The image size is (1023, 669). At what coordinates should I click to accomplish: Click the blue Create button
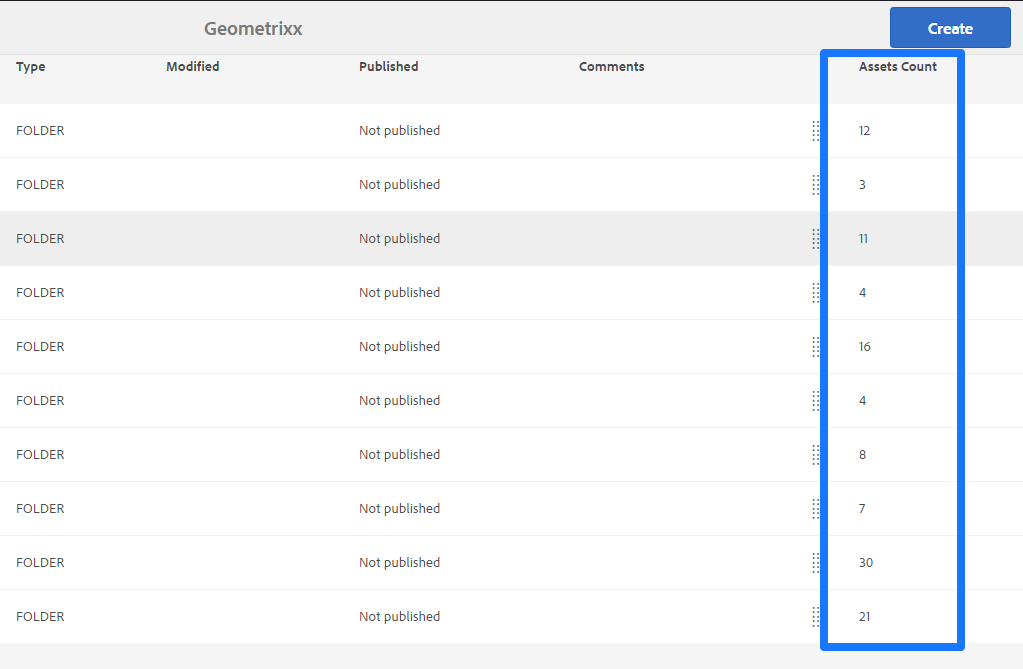[950, 28]
